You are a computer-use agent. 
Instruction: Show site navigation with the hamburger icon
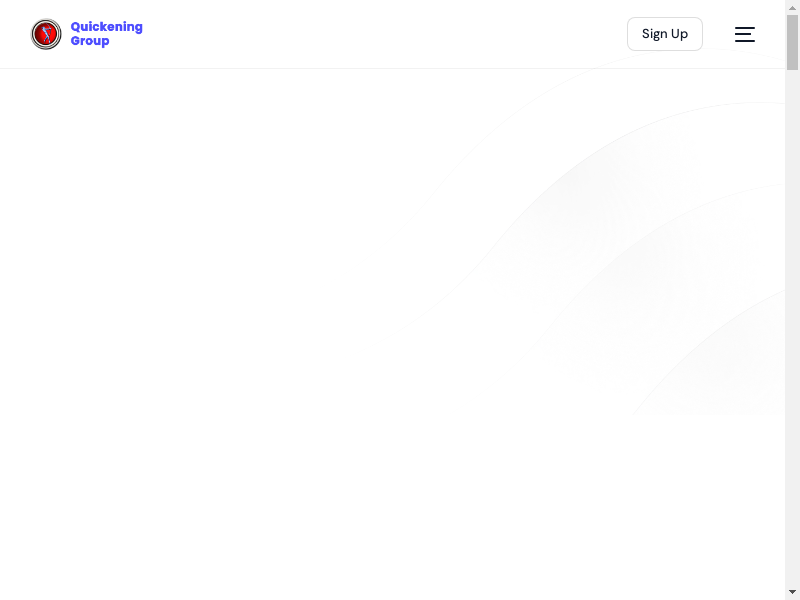coord(745,34)
